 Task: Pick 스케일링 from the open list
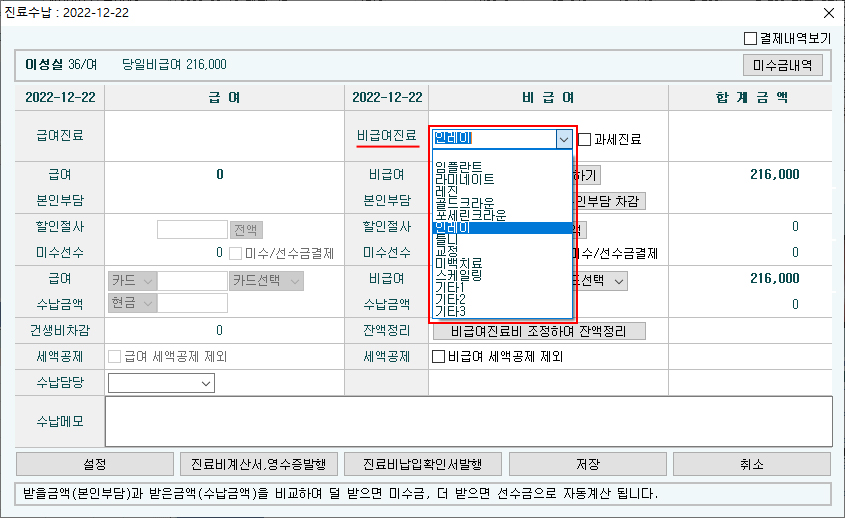(x=462, y=275)
